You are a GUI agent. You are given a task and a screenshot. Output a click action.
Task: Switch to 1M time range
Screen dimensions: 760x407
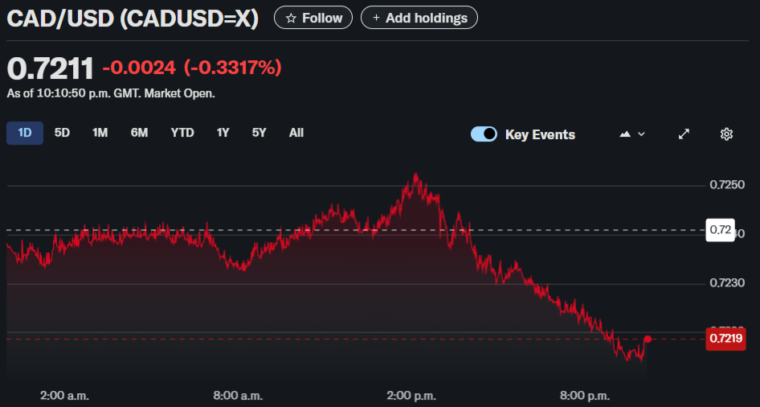click(100, 133)
